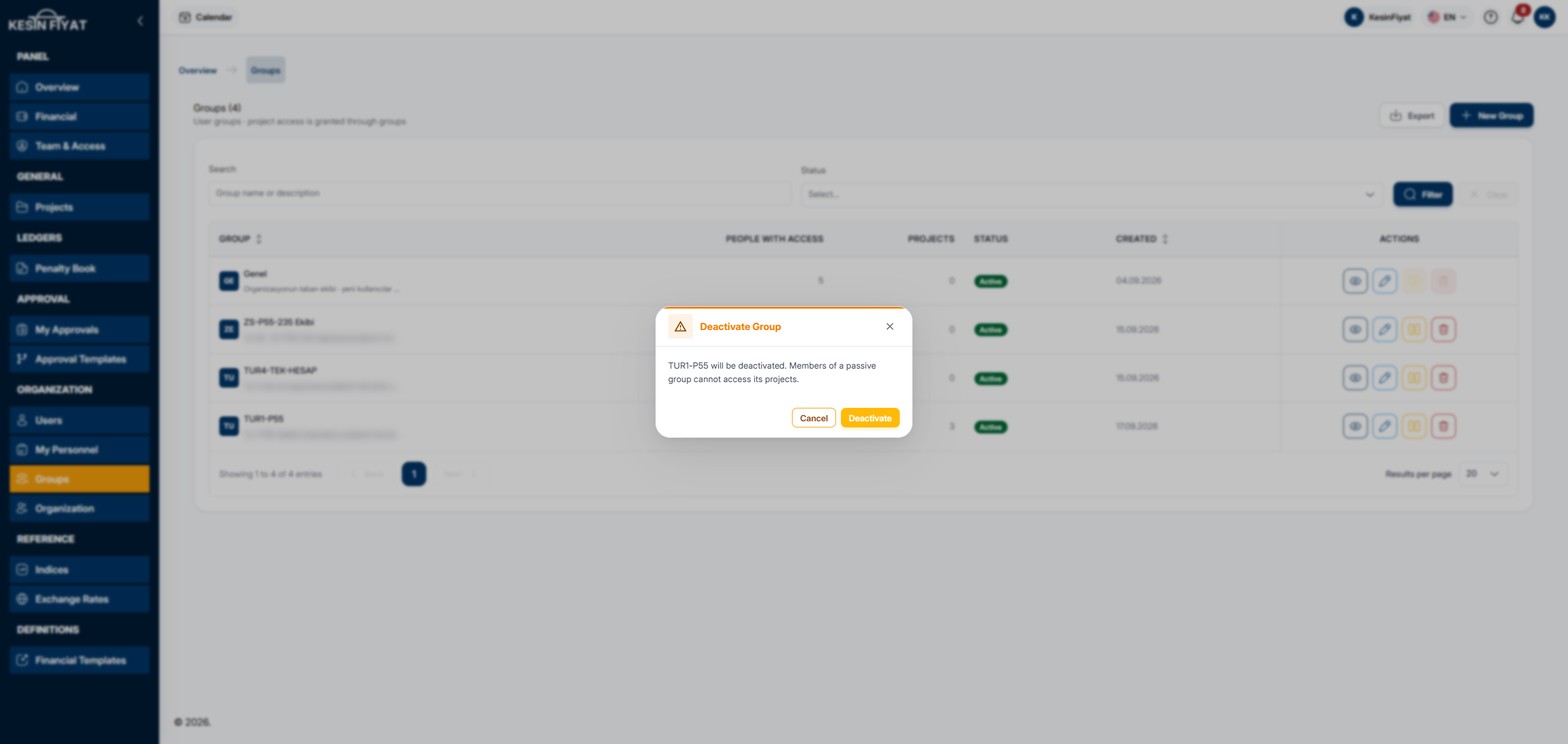
Task: Open the notifications bell icon
Action: point(1517,17)
